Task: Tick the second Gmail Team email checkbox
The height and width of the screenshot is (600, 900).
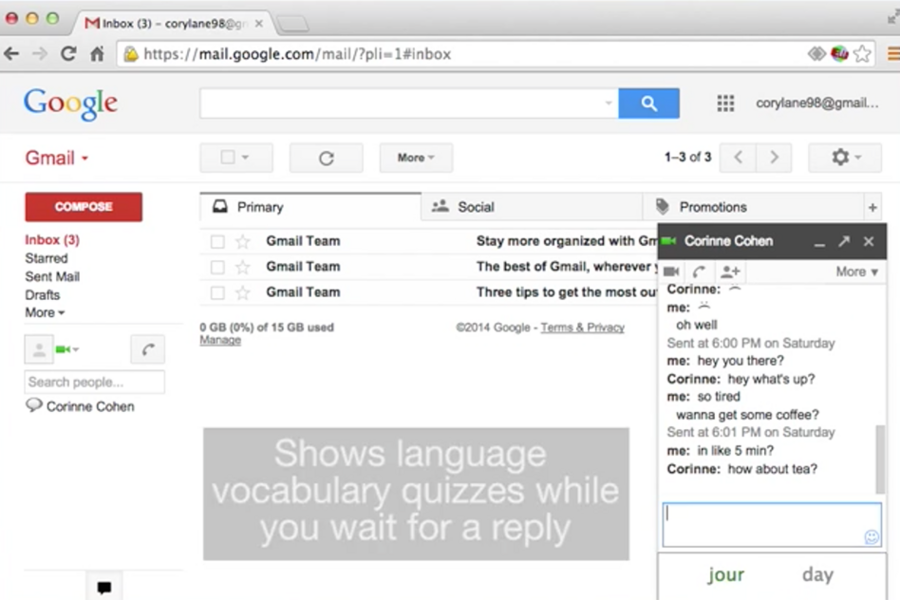Action: pyautogui.click(x=218, y=267)
